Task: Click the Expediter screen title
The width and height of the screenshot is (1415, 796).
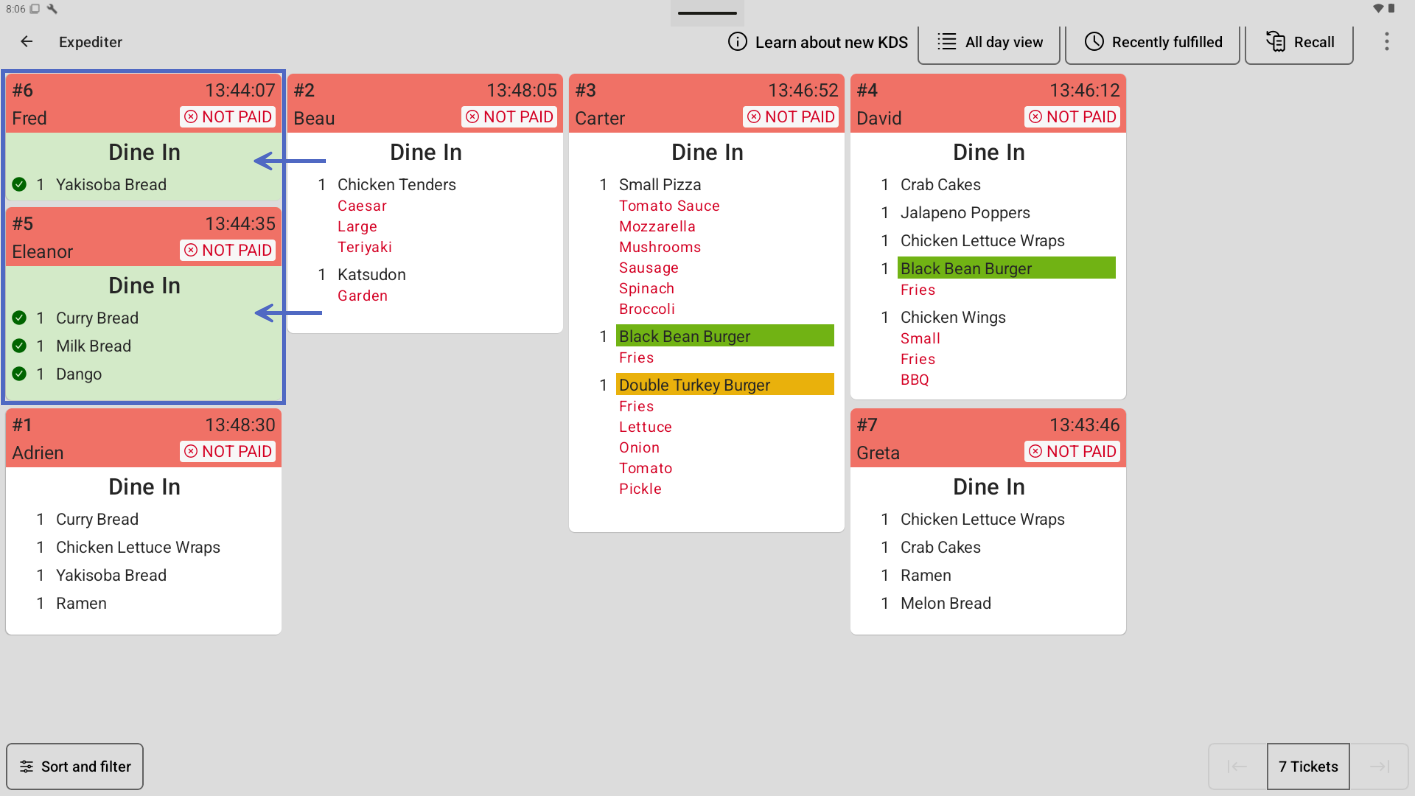Action: (x=91, y=42)
